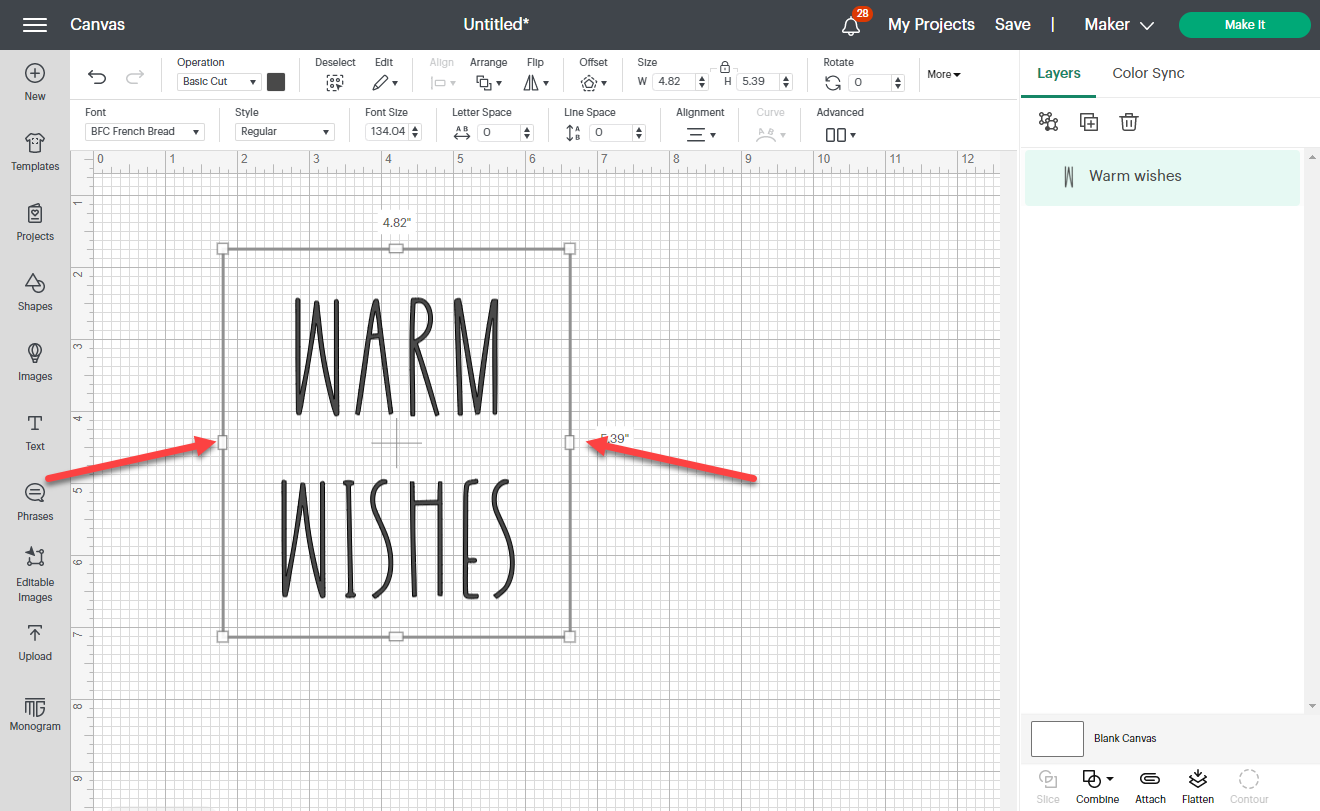Viewport: 1320px width, 811px height.
Task: Attach the Warm wishes layer
Action: [1149, 786]
